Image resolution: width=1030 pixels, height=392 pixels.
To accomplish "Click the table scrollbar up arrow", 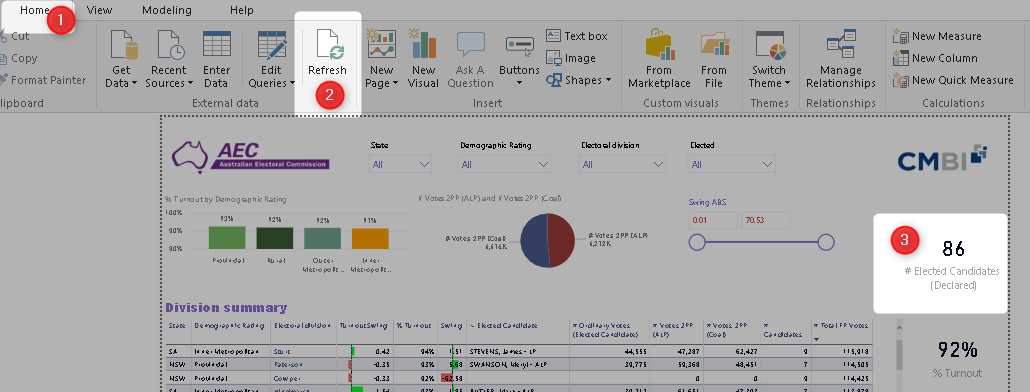I will point(899,326).
